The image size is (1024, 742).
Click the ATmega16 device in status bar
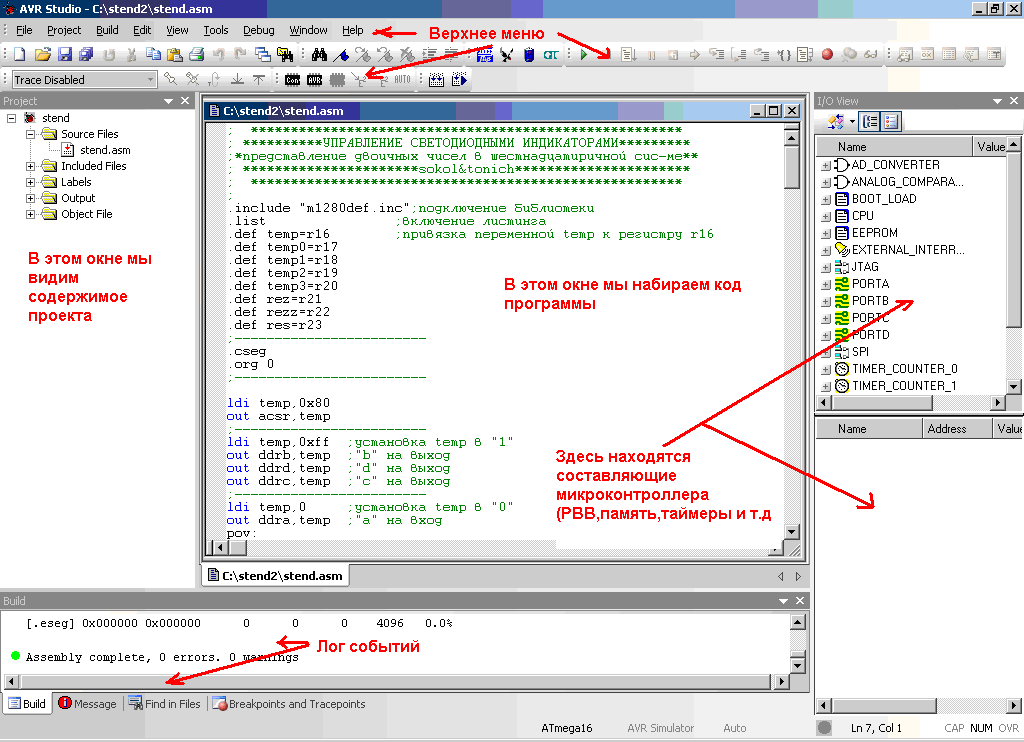(x=566, y=728)
